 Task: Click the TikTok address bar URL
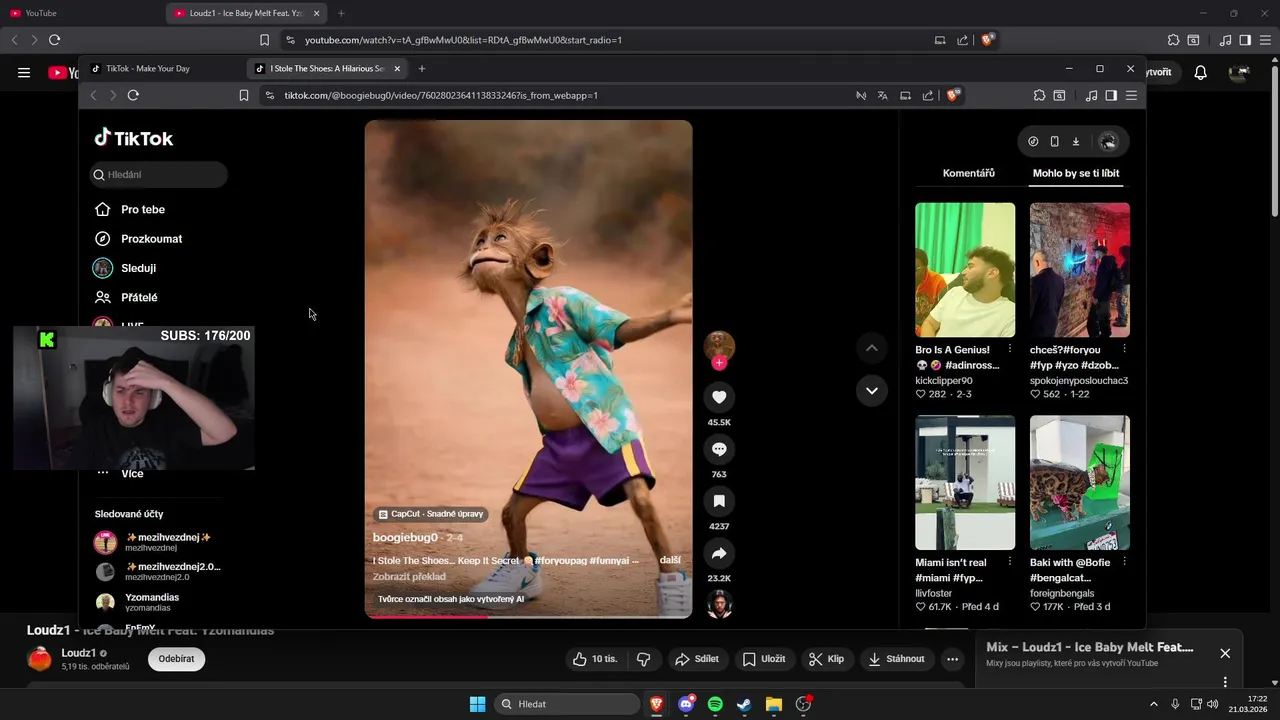[441, 95]
